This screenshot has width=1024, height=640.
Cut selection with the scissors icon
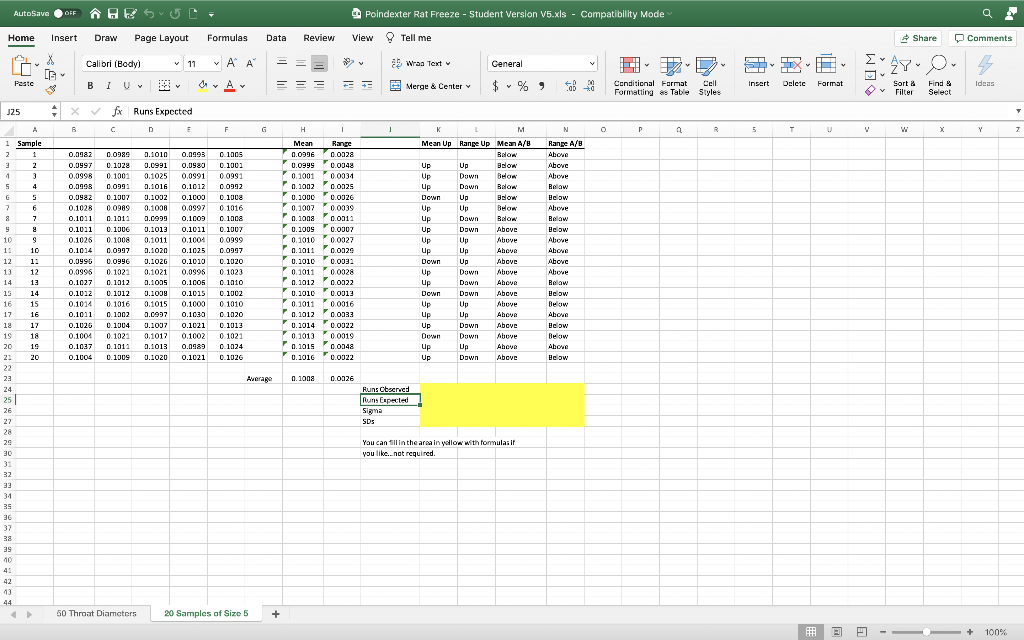50,60
